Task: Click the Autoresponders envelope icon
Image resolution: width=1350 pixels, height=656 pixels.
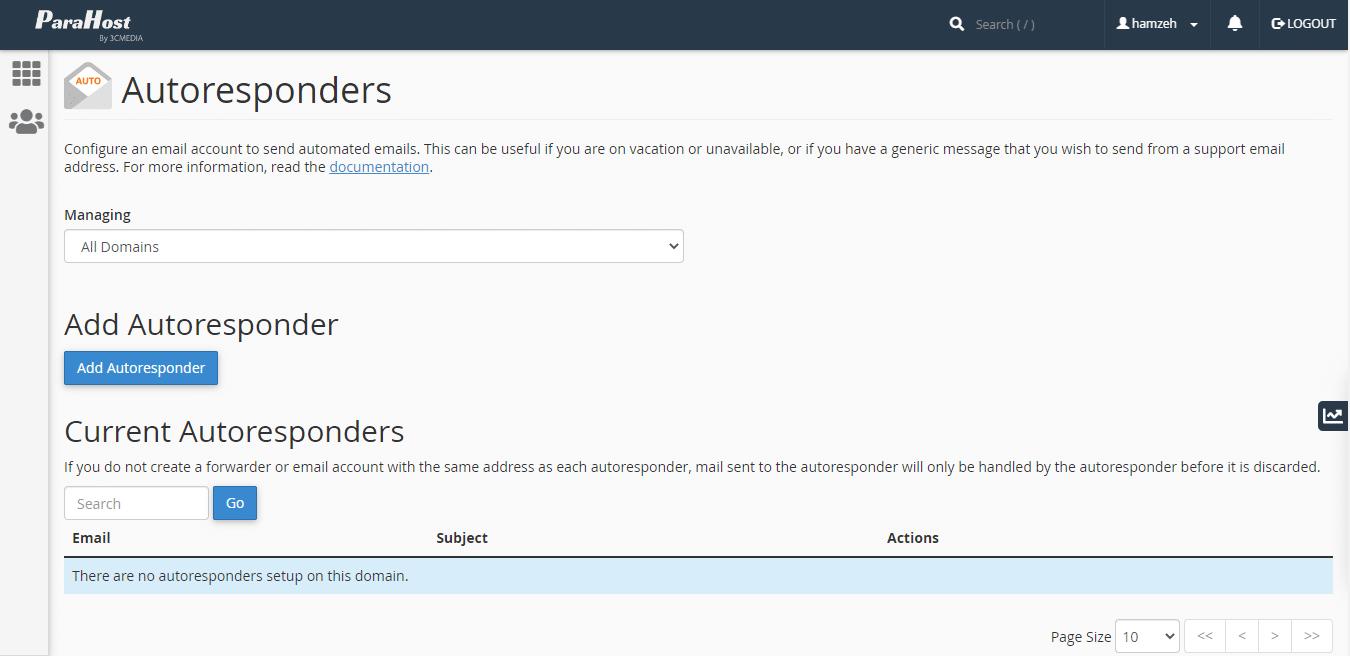Action: (x=88, y=87)
